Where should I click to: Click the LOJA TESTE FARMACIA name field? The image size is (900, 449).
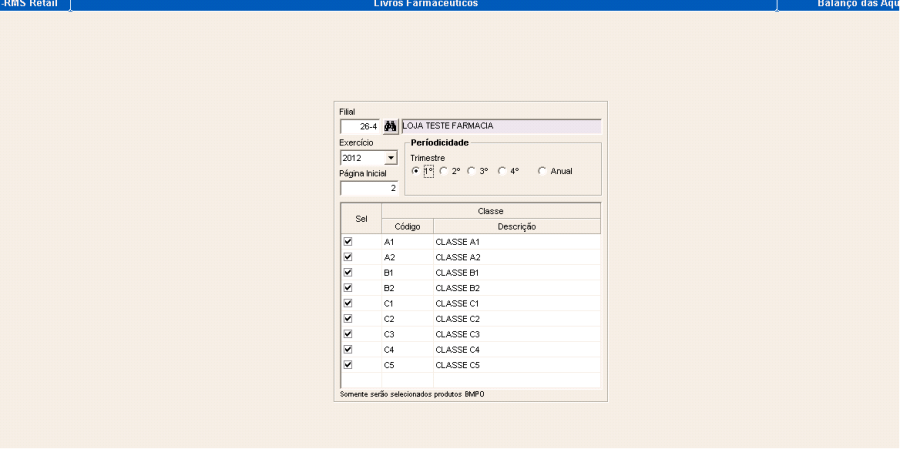tap(501, 126)
